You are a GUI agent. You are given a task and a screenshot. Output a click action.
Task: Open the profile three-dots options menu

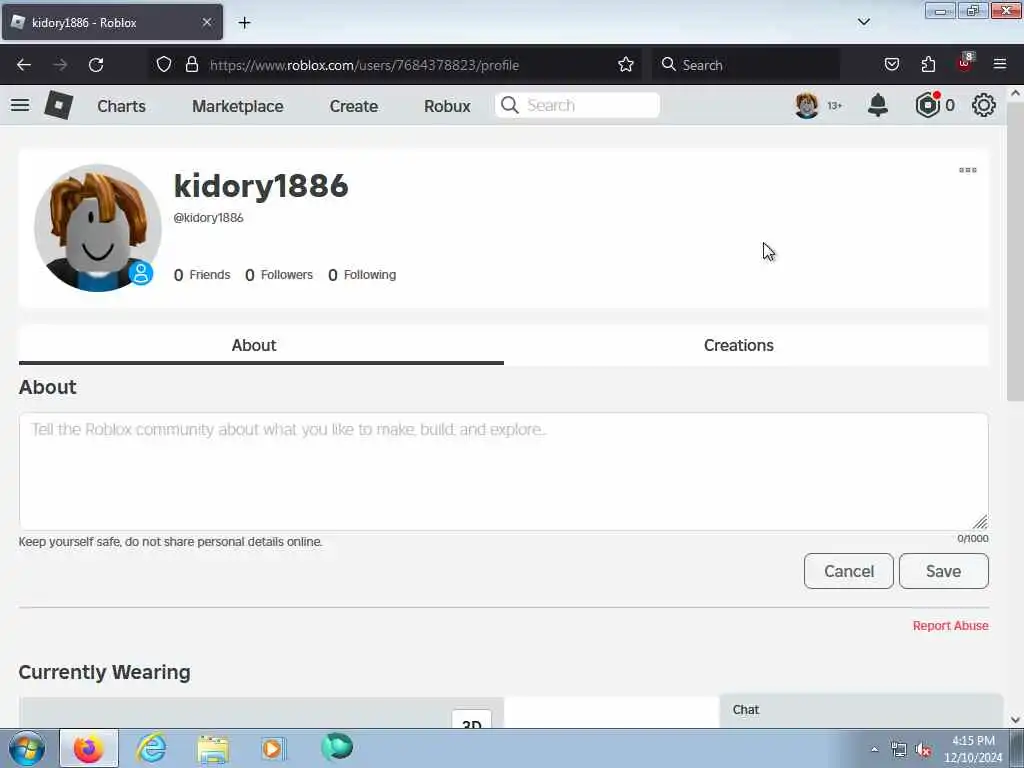(x=968, y=170)
